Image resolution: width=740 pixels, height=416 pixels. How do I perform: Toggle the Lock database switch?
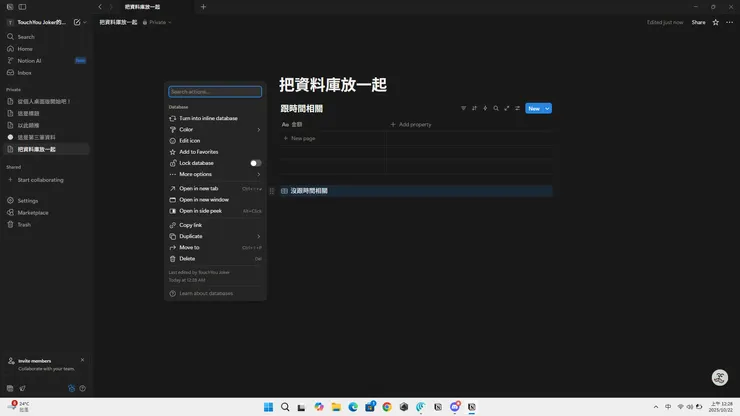pyautogui.click(x=255, y=163)
